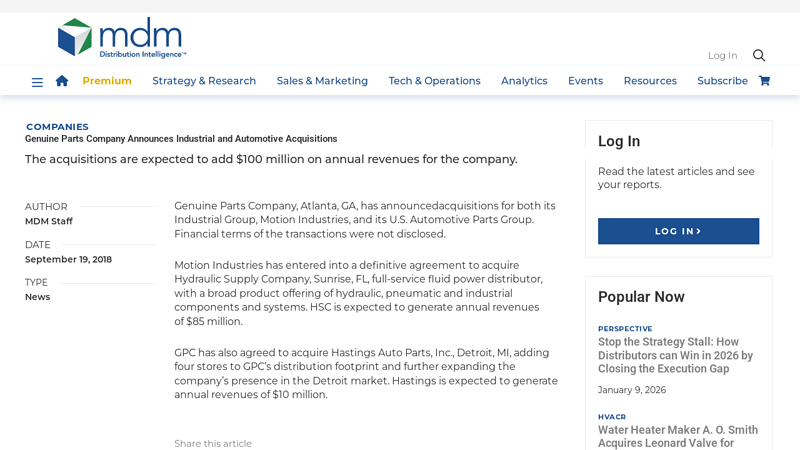Click the paragraph about Hastings Auto Parts
This screenshot has width=800, height=450.
(x=366, y=373)
